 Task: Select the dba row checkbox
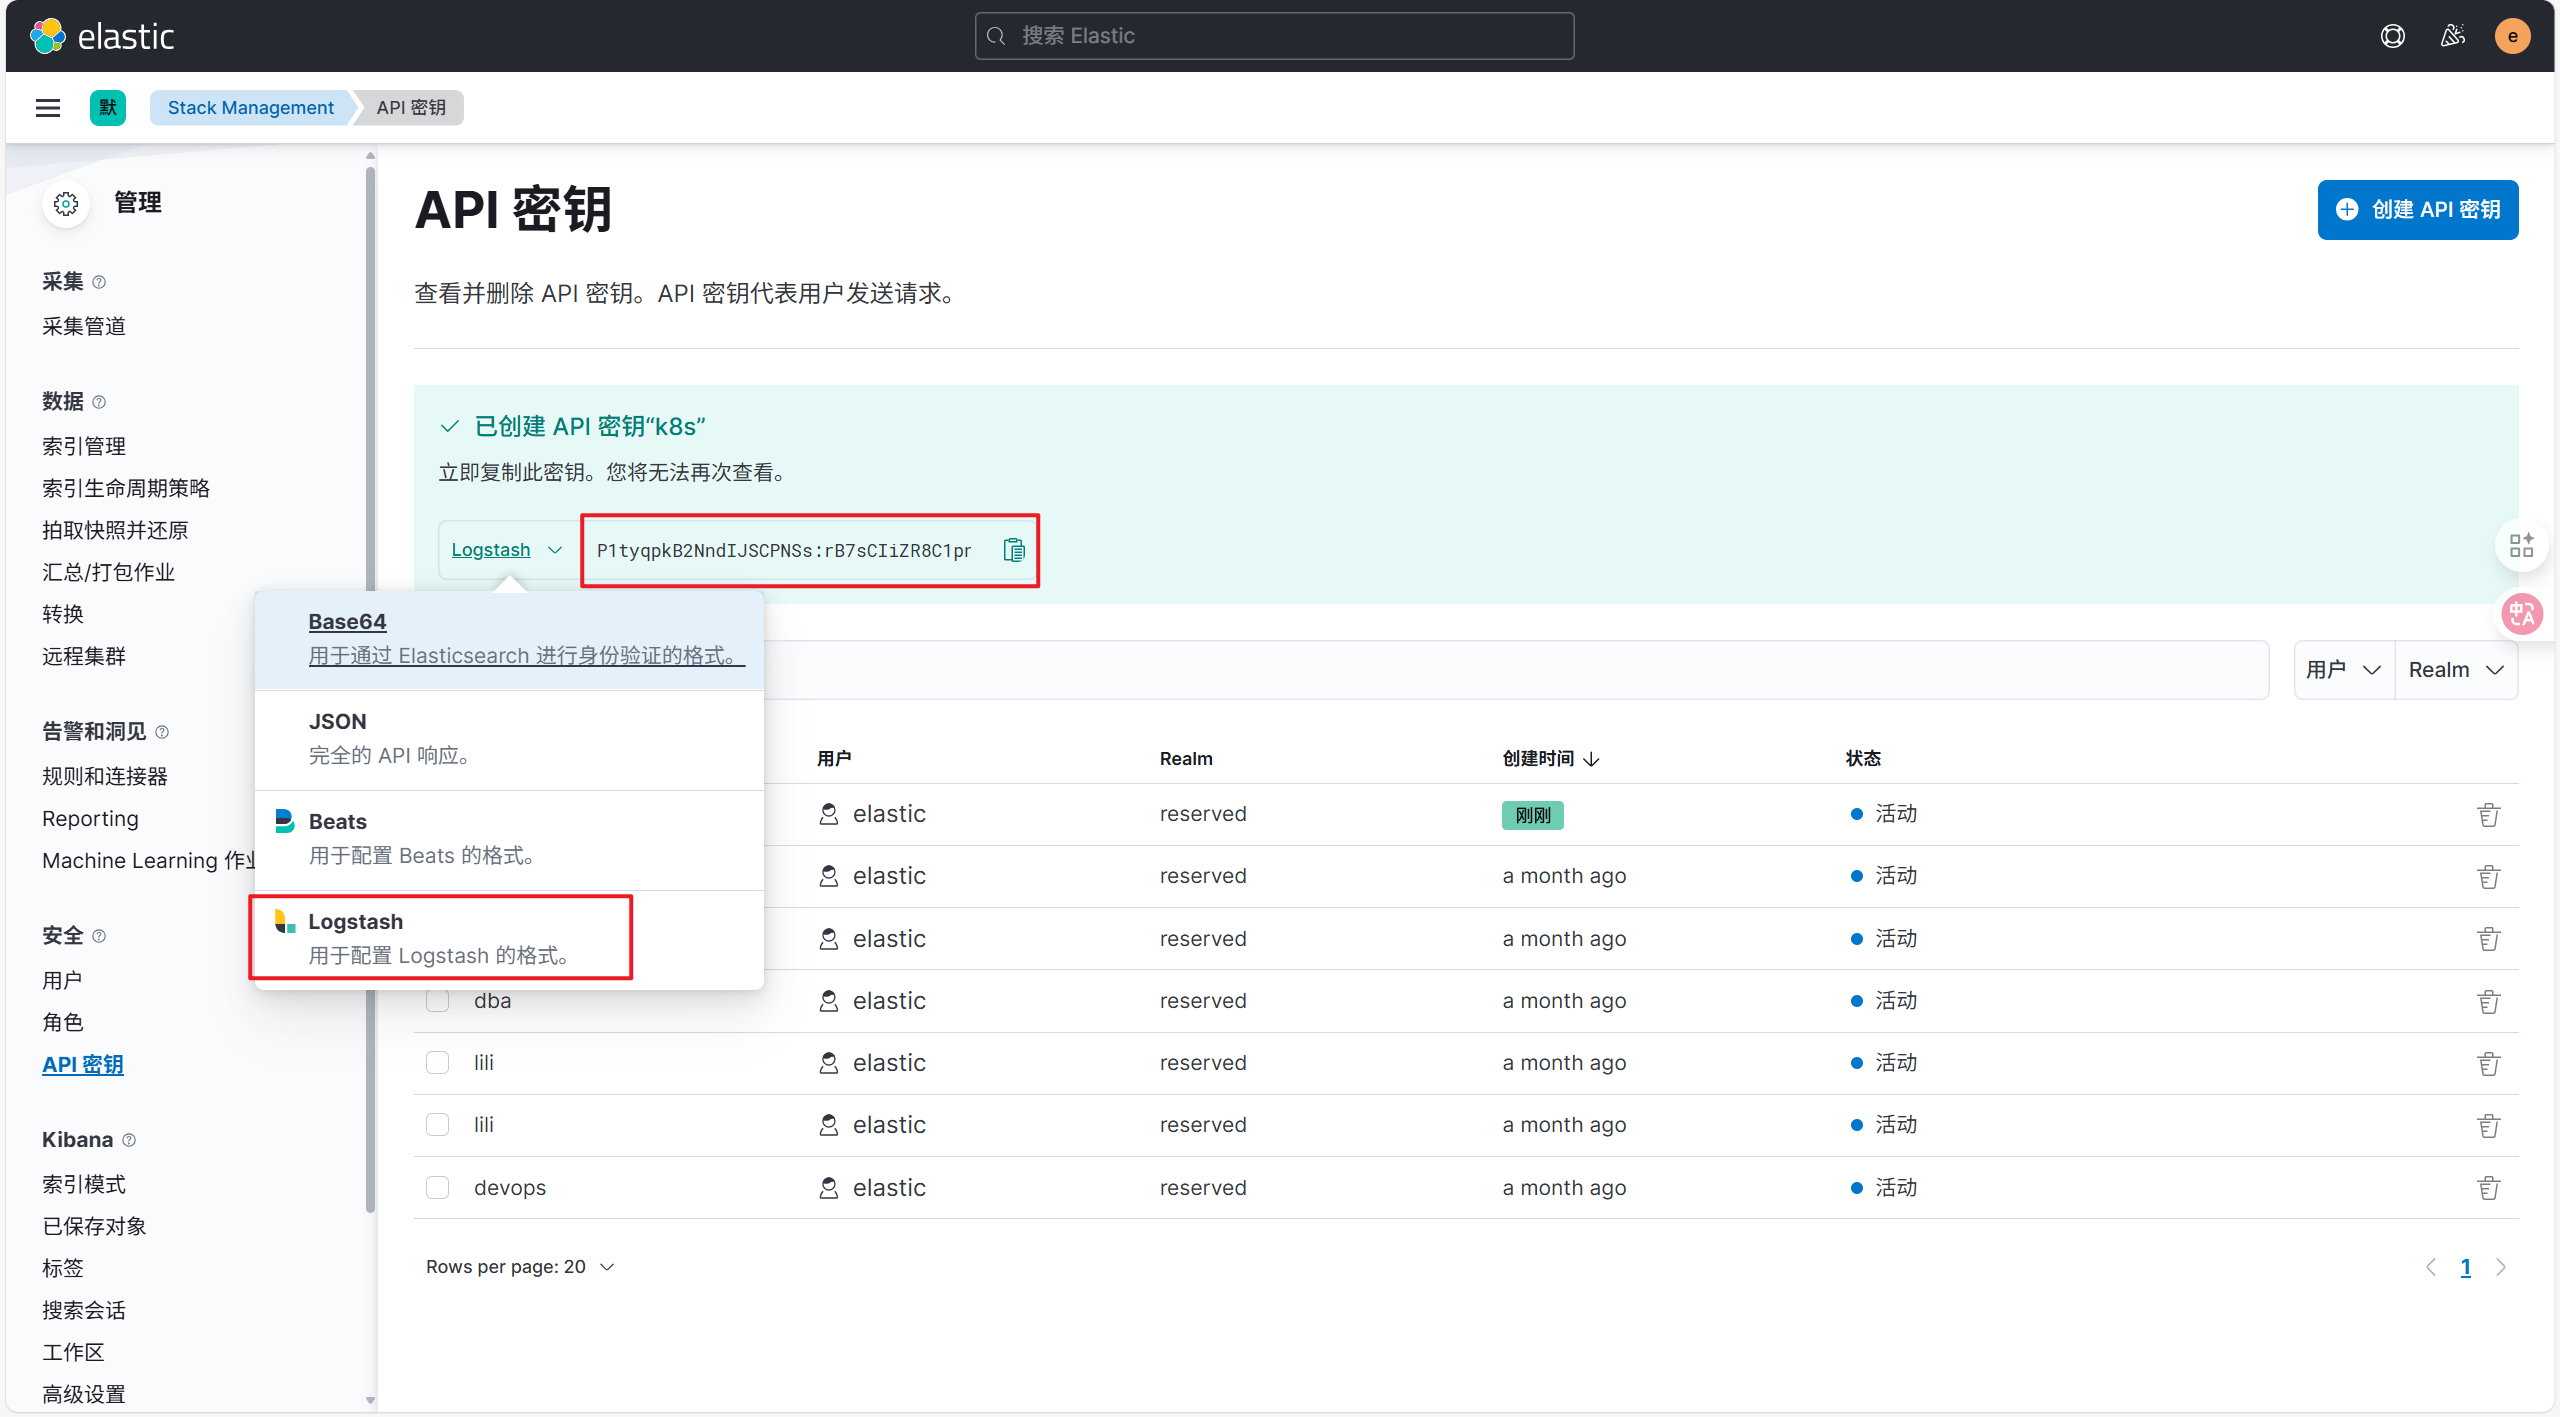(x=438, y=1001)
